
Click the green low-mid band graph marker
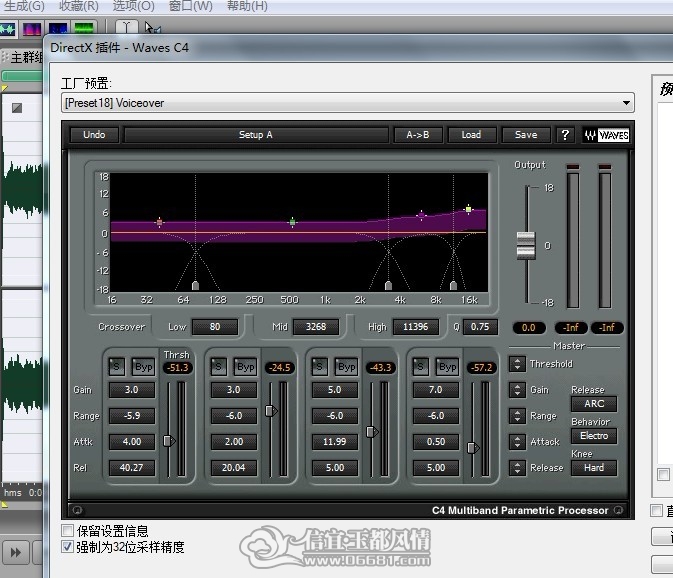point(293,222)
